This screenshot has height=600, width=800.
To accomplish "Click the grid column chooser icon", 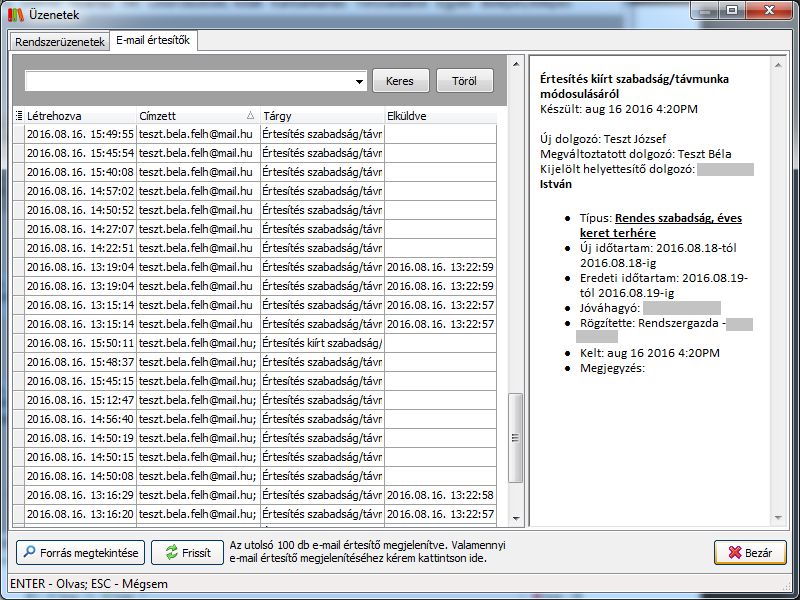I will 19,116.
